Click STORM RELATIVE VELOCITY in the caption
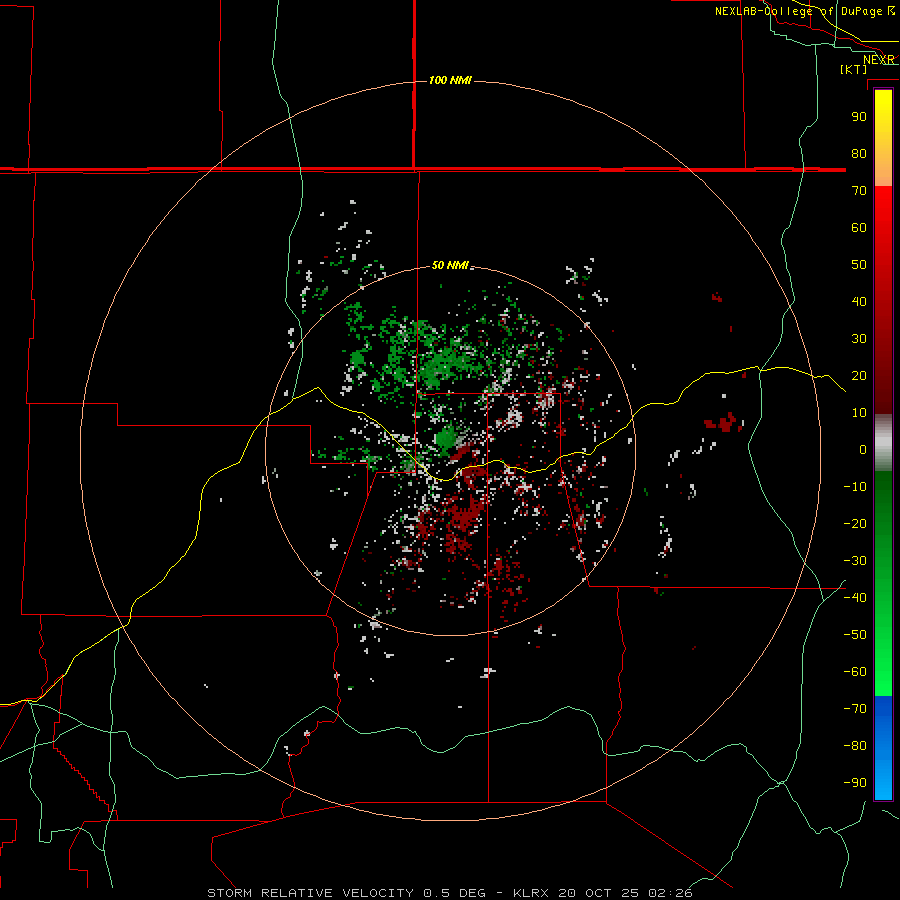Image resolution: width=900 pixels, height=900 pixels. tap(310, 893)
